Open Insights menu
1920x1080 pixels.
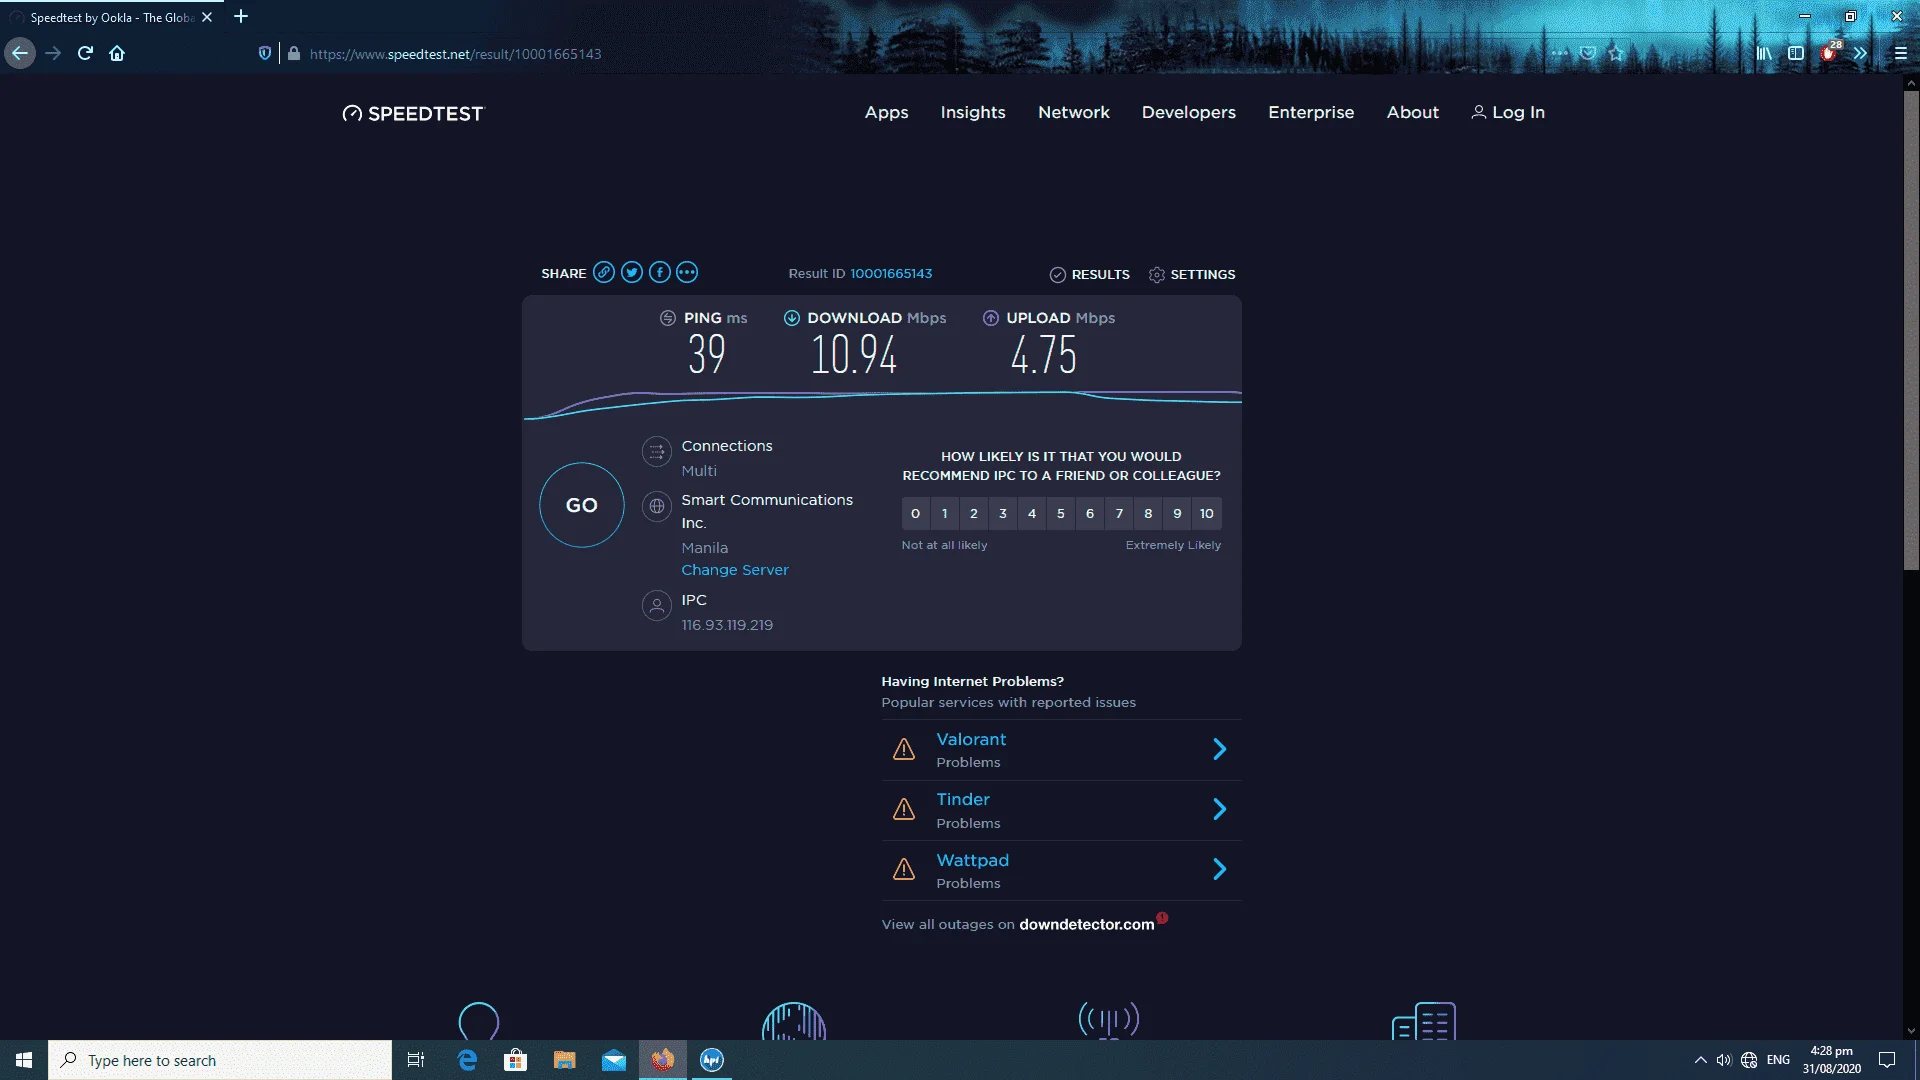click(973, 112)
